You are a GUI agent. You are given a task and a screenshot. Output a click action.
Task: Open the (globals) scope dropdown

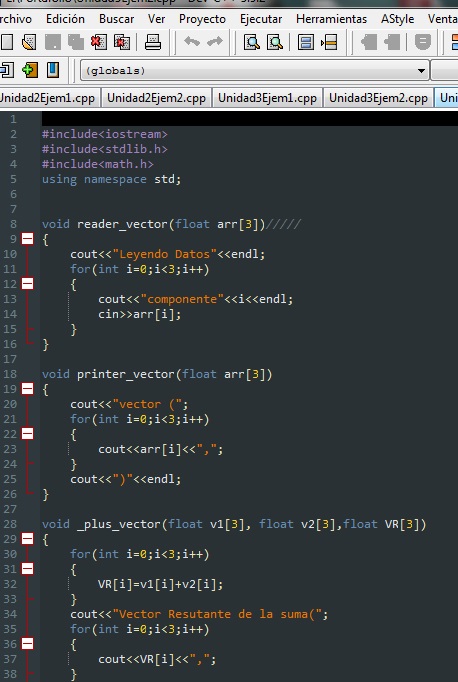pos(254,70)
